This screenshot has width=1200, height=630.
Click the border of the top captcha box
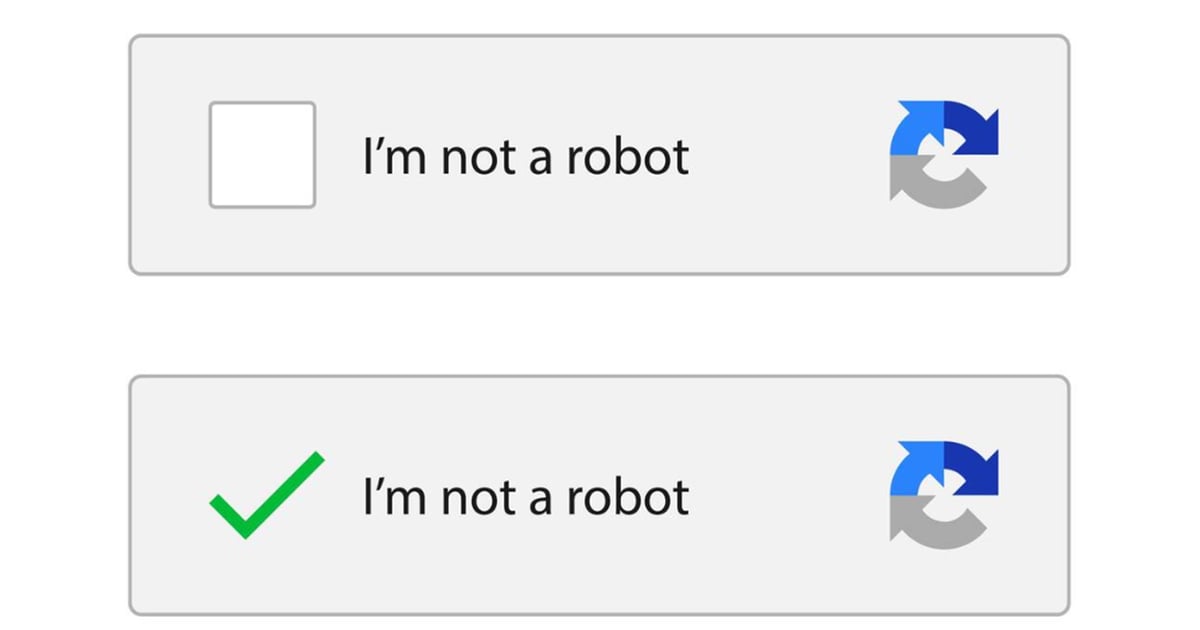point(600,35)
